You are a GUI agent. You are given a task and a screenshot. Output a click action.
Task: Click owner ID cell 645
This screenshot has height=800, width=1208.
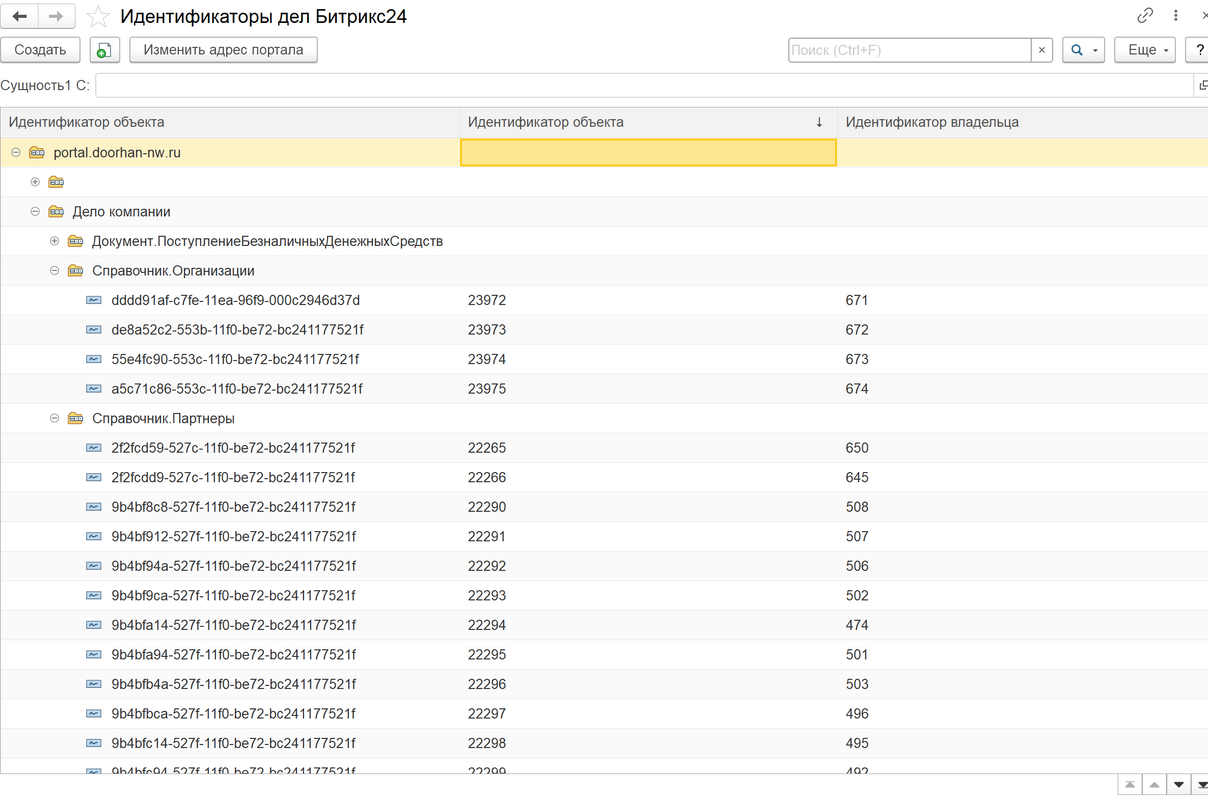[x=856, y=477]
